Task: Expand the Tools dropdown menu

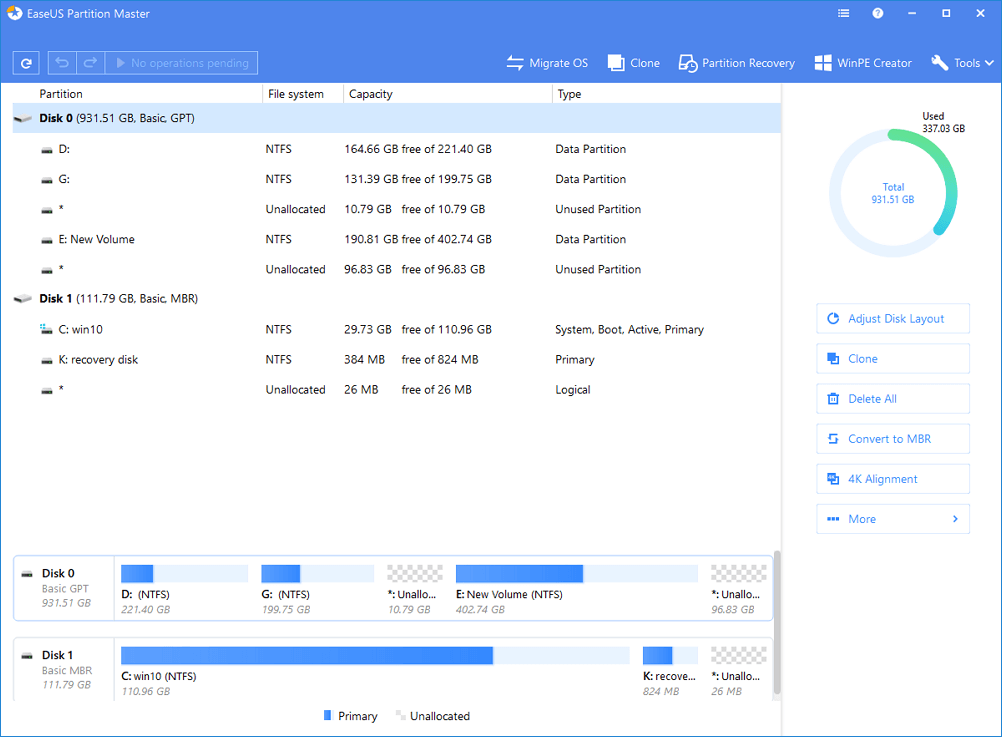Action: pos(962,63)
